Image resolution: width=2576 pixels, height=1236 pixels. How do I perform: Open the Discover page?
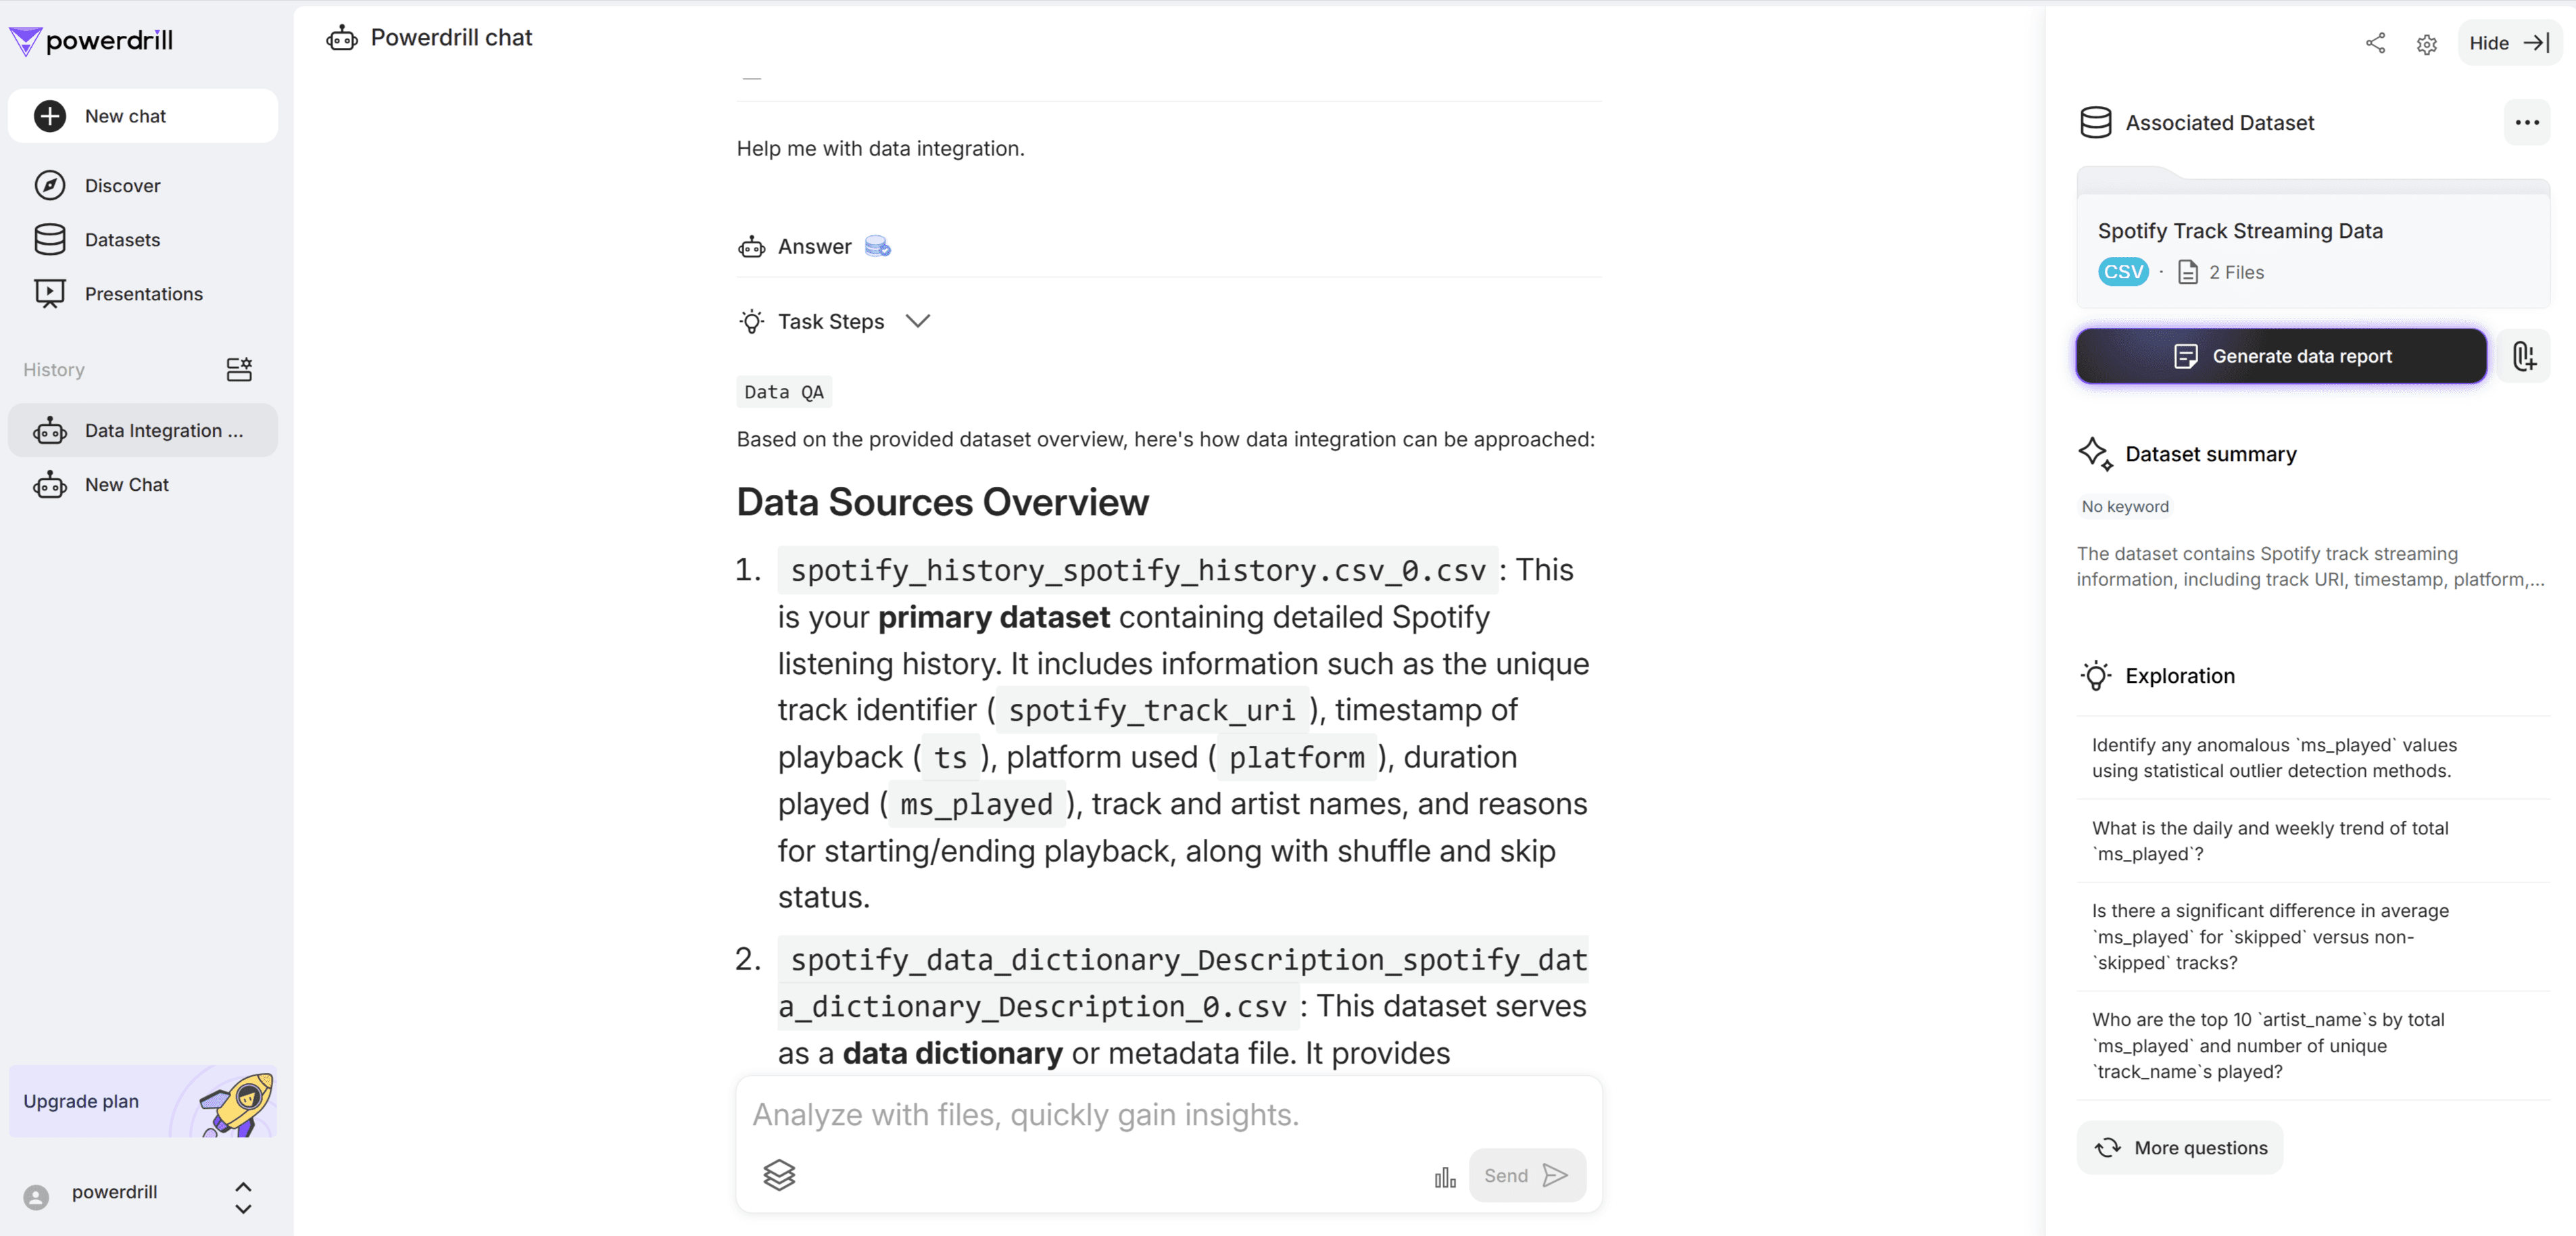(143, 185)
